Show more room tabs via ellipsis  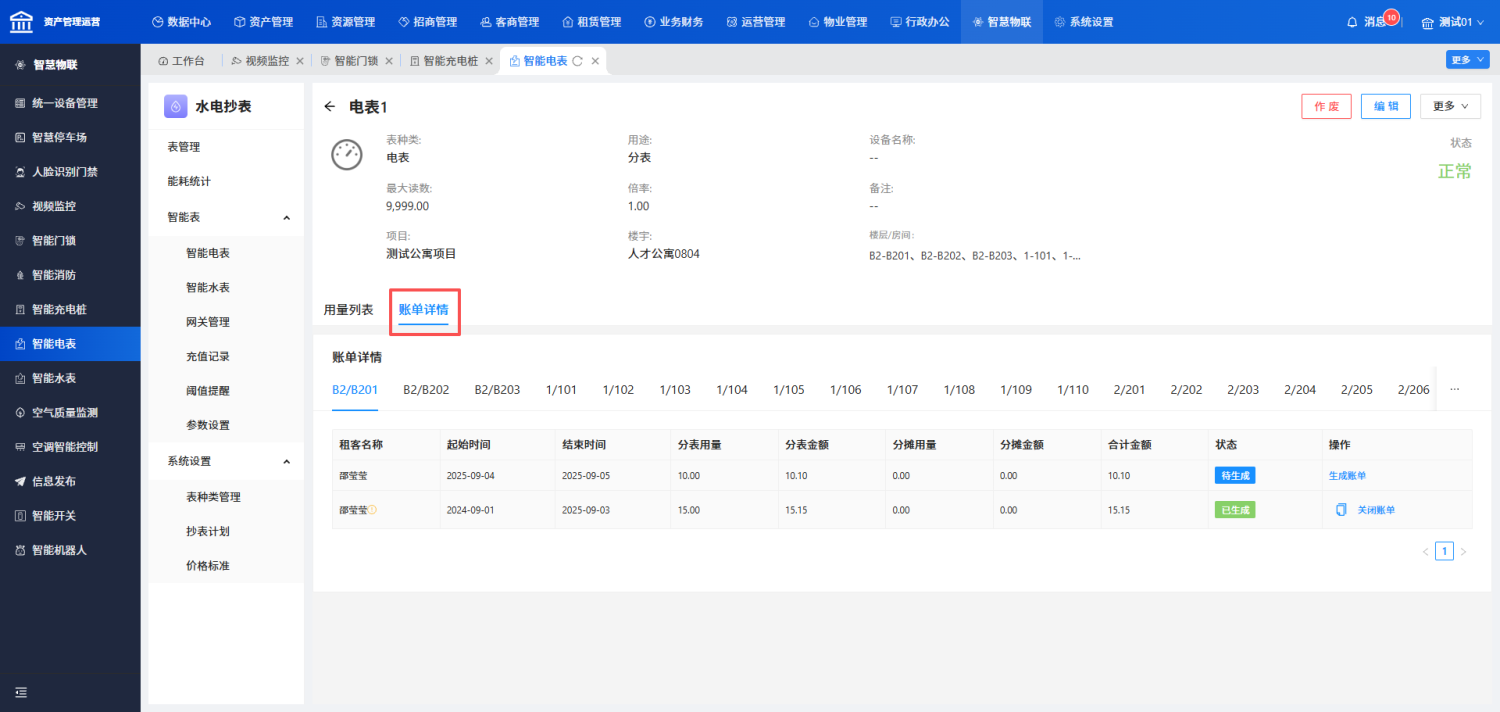tap(1454, 390)
